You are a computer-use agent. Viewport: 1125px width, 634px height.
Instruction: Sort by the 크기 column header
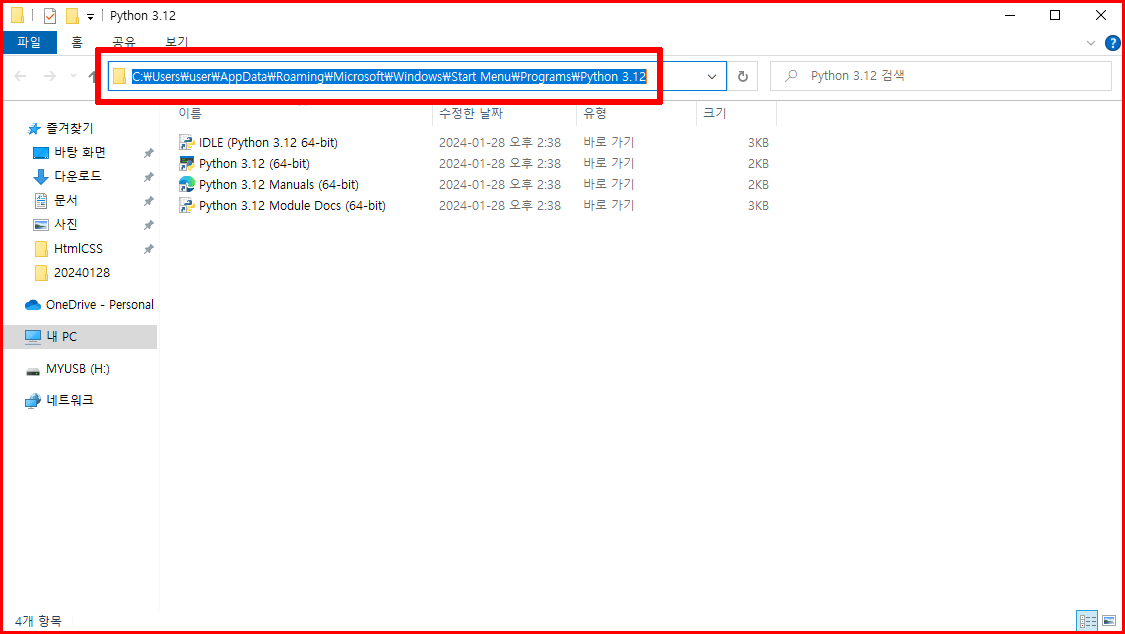(x=715, y=113)
